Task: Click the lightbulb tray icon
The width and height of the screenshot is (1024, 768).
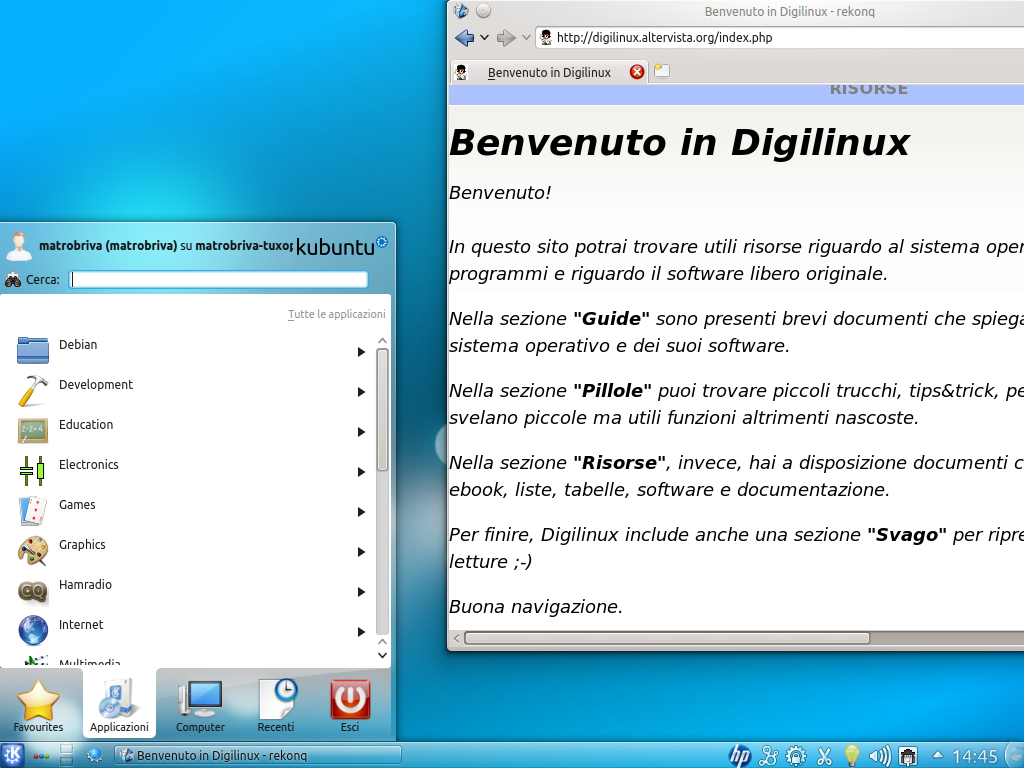Action: click(x=852, y=756)
